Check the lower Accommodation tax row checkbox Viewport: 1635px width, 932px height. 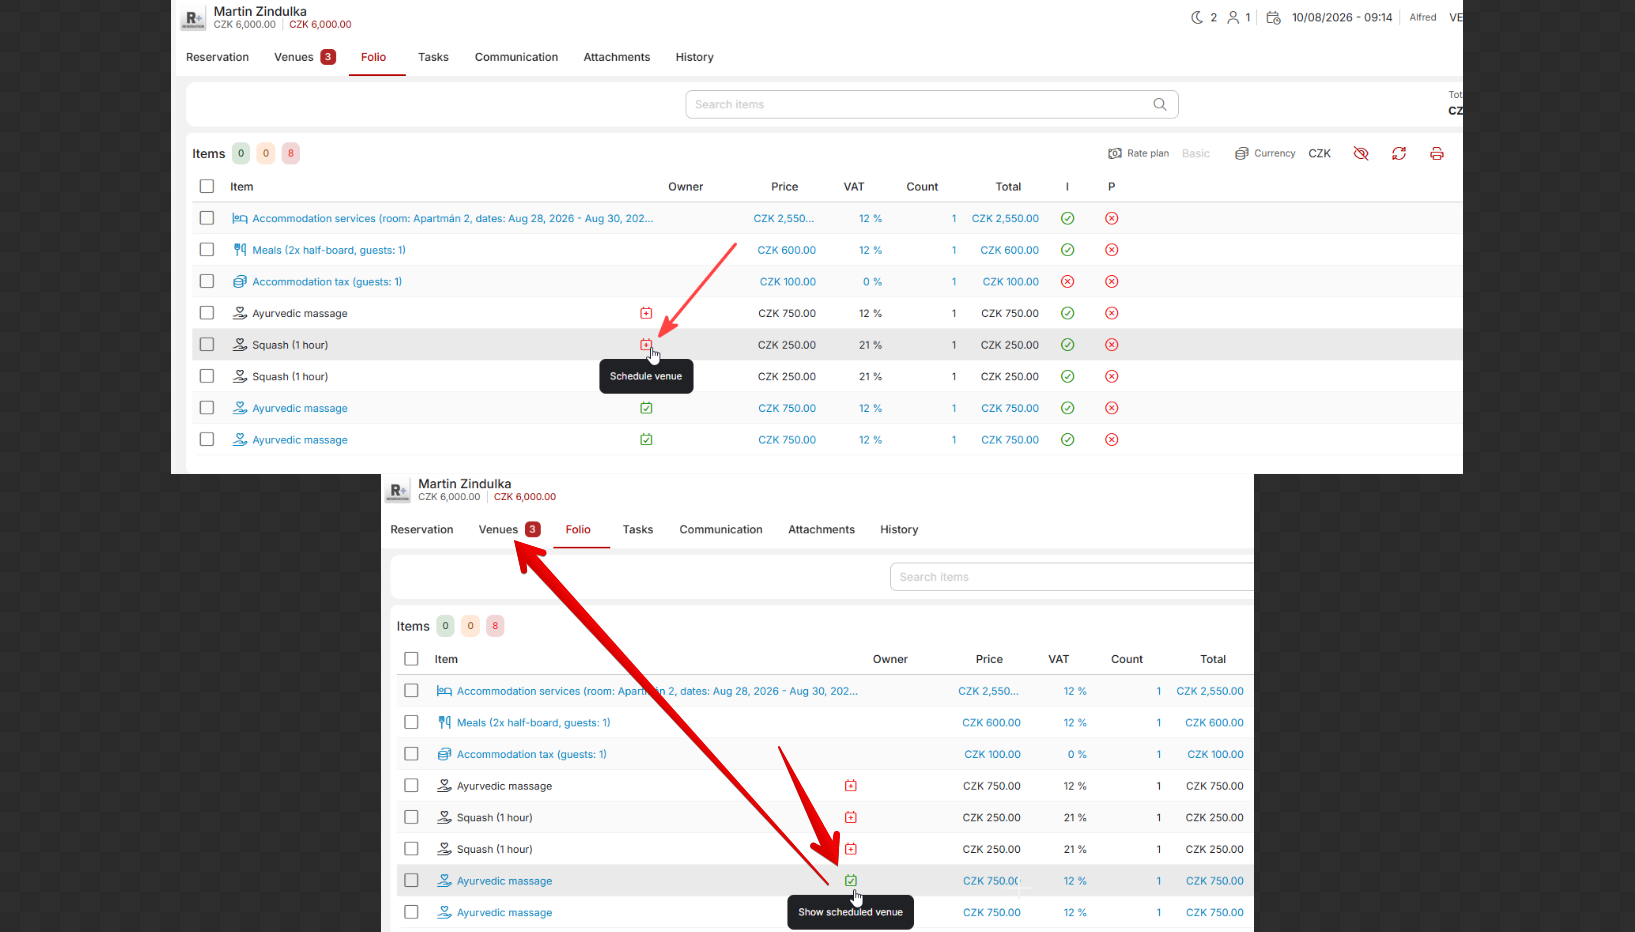[411, 754]
